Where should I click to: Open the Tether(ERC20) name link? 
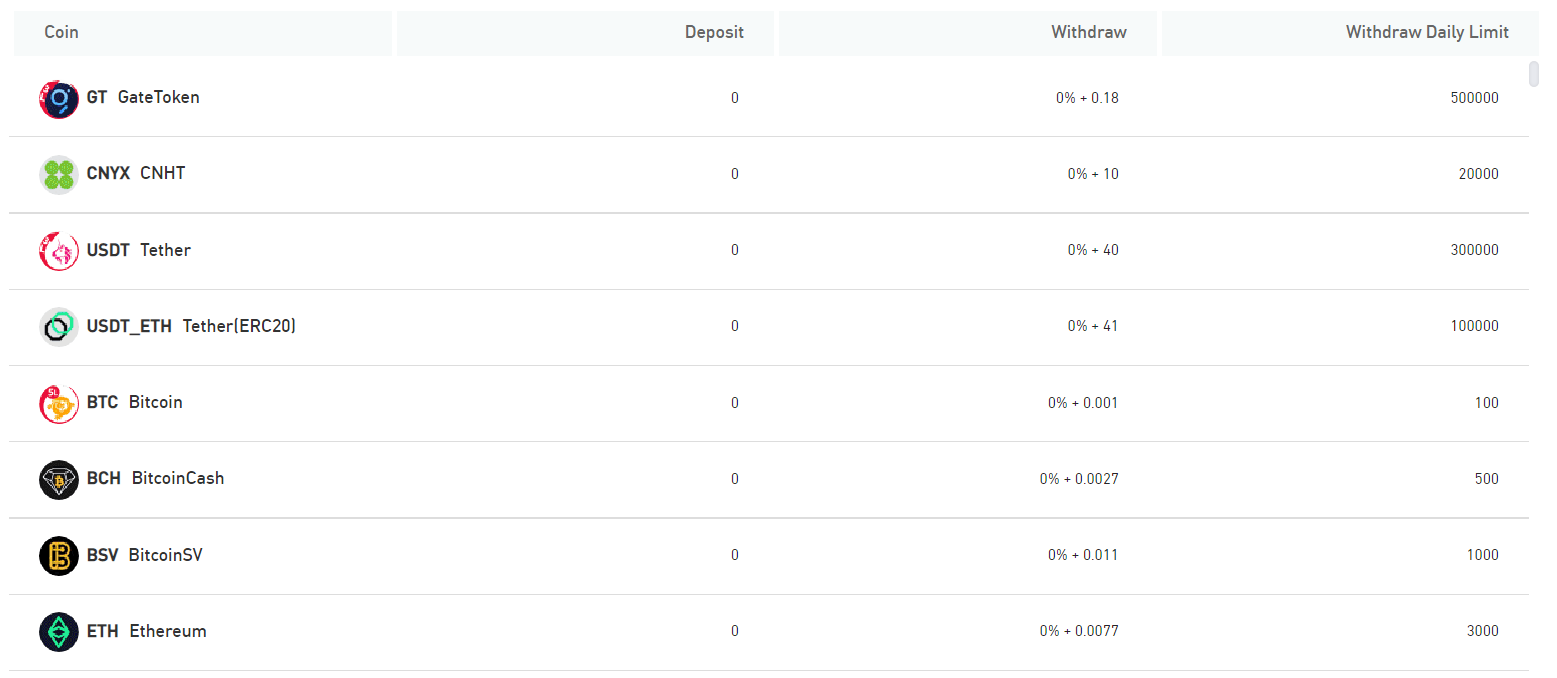239,326
